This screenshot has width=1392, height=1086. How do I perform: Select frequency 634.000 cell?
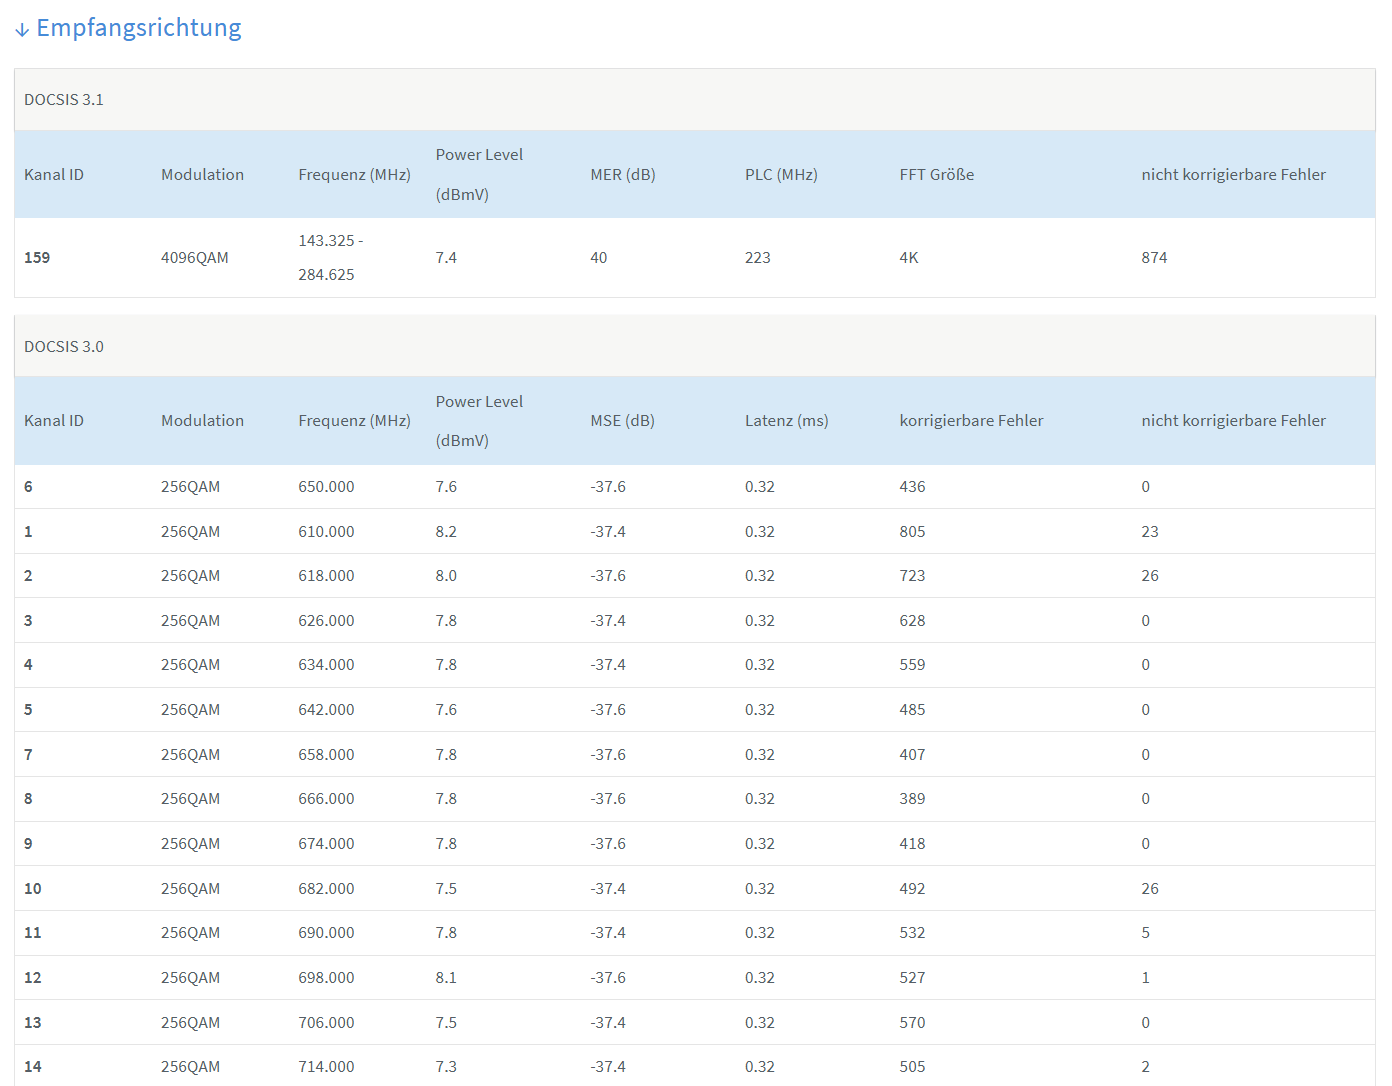(x=326, y=665)
